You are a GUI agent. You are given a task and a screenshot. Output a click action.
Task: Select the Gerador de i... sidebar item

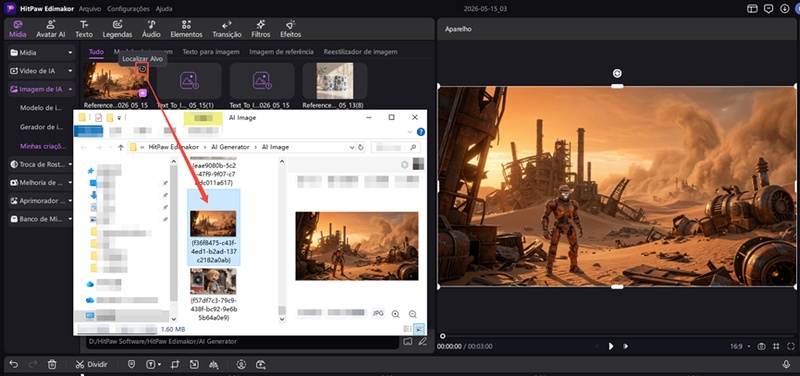pyautogui.click(x=41, y=127)
